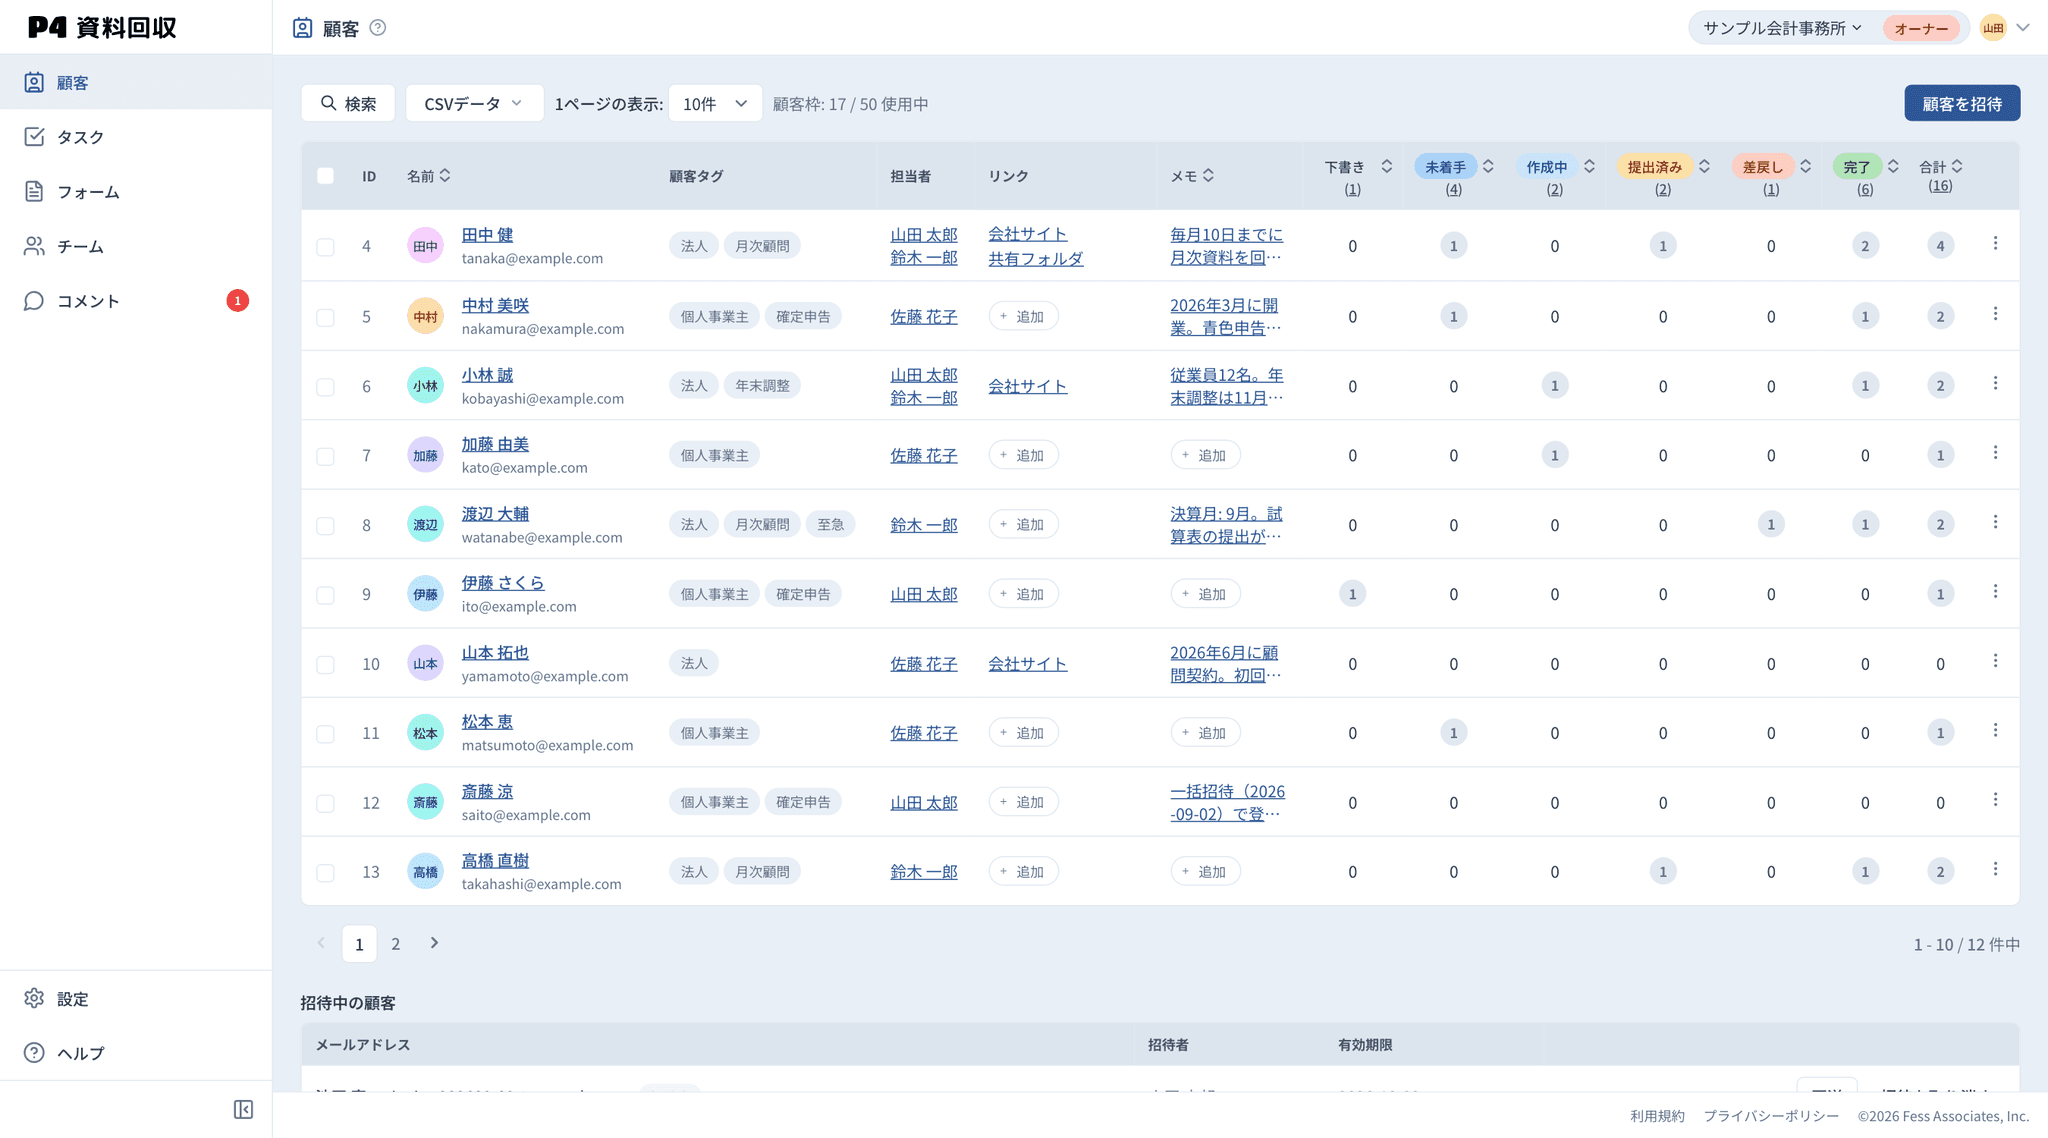Open the row menu for 高橋 直樹

point(1995,869)
